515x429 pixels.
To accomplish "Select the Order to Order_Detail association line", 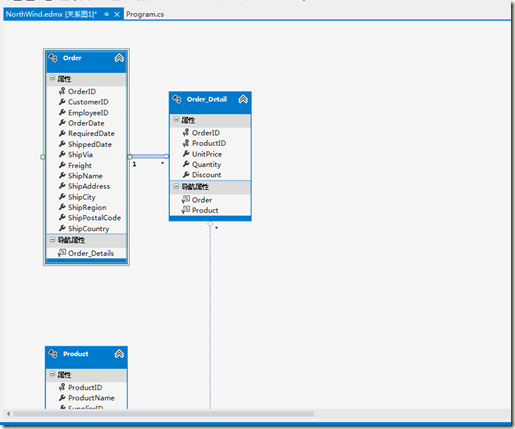I will tap(148, 156).
